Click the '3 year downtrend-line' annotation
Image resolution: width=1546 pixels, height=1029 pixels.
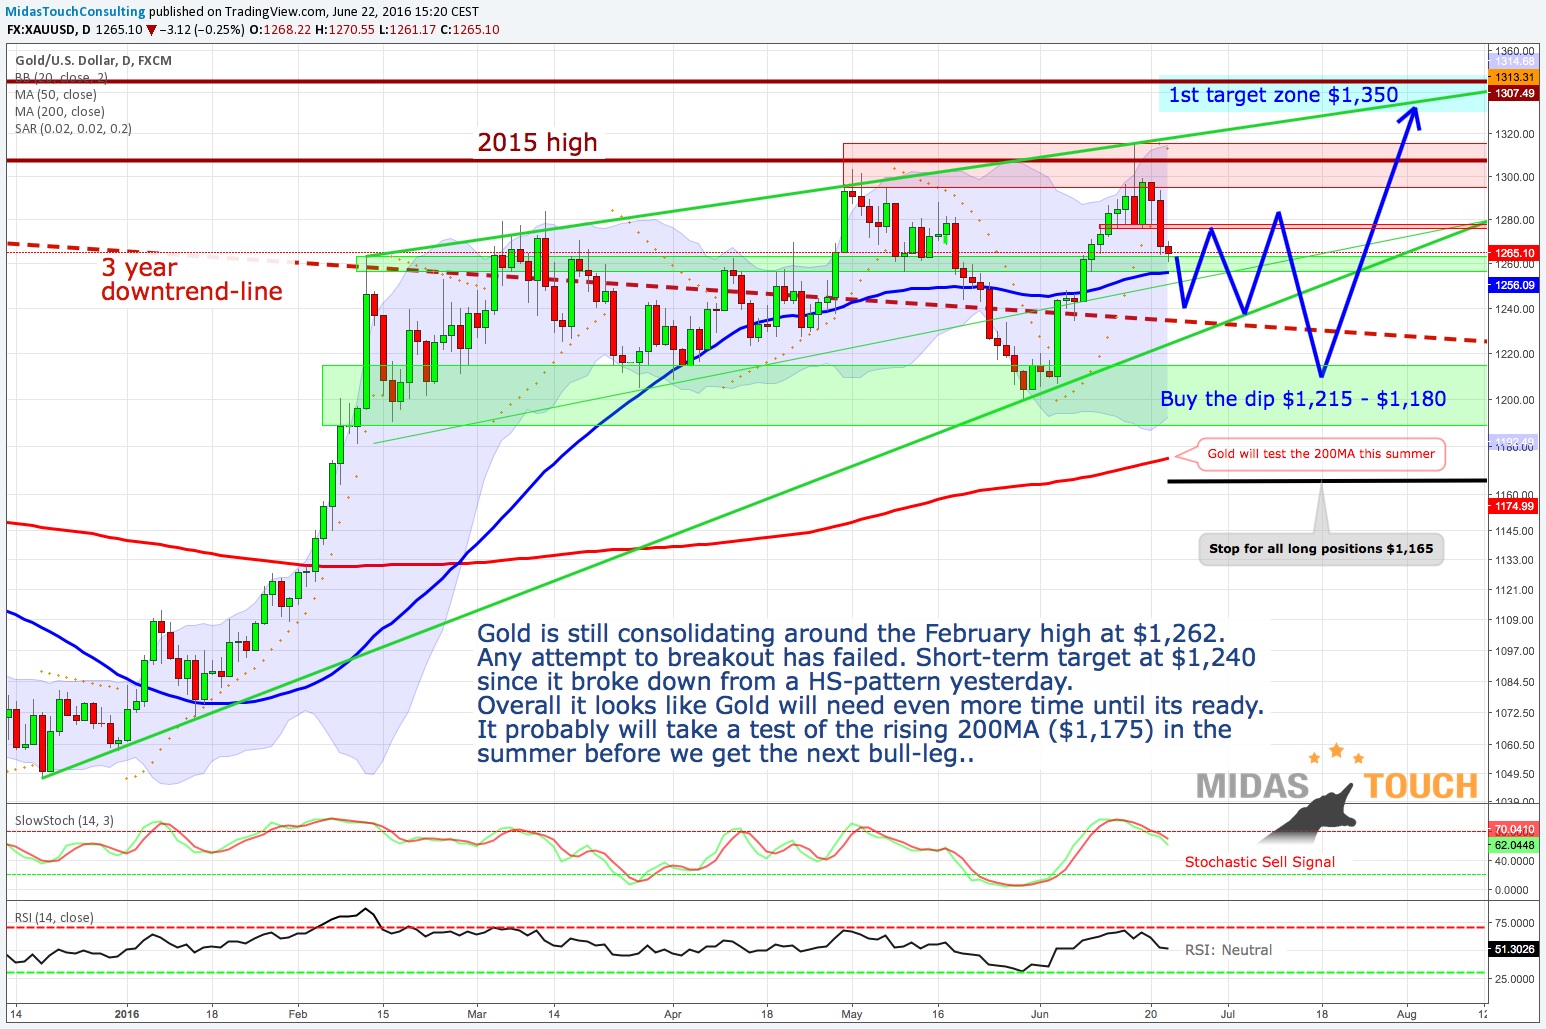[192, 280]
